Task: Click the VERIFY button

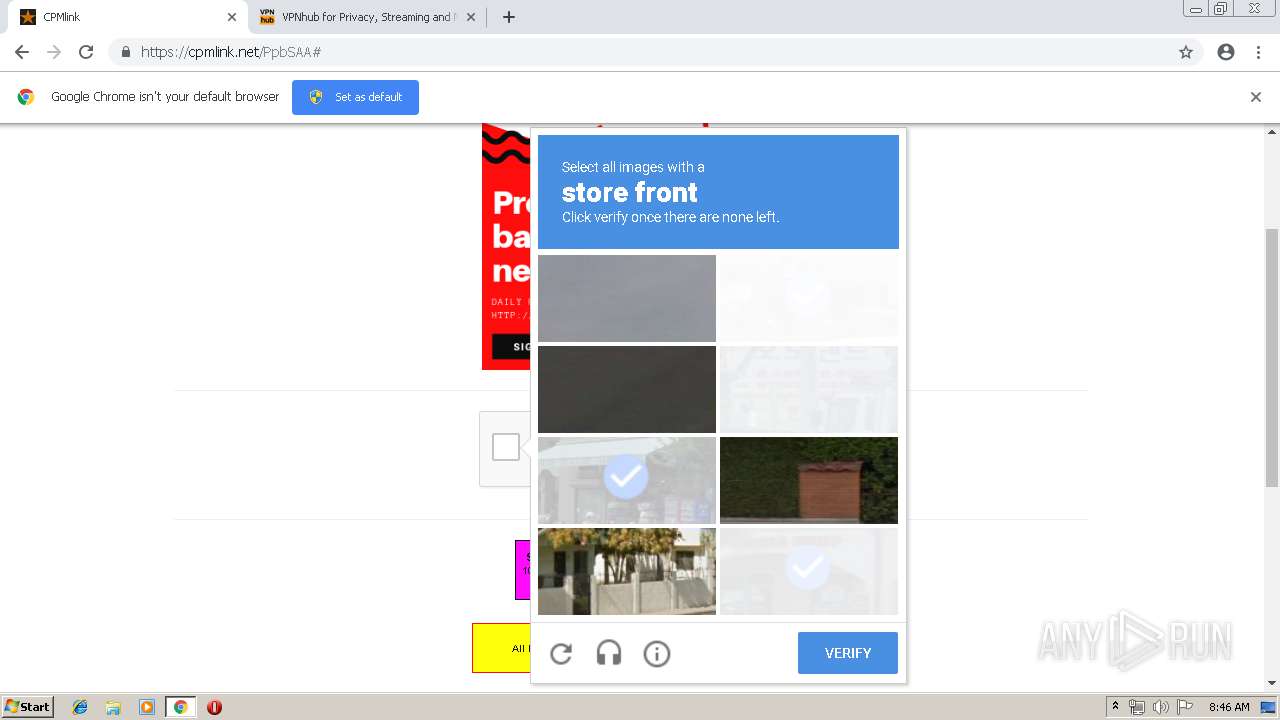Action: click(848, 653)
